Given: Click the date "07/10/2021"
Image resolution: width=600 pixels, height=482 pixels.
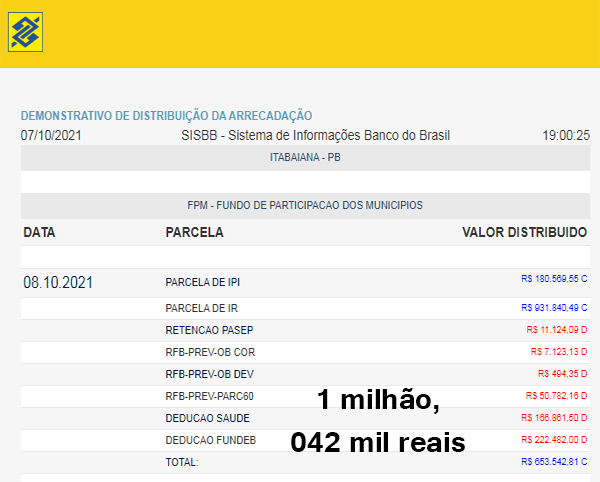Looking at the screenshot, I should click(x=51, y=135).
